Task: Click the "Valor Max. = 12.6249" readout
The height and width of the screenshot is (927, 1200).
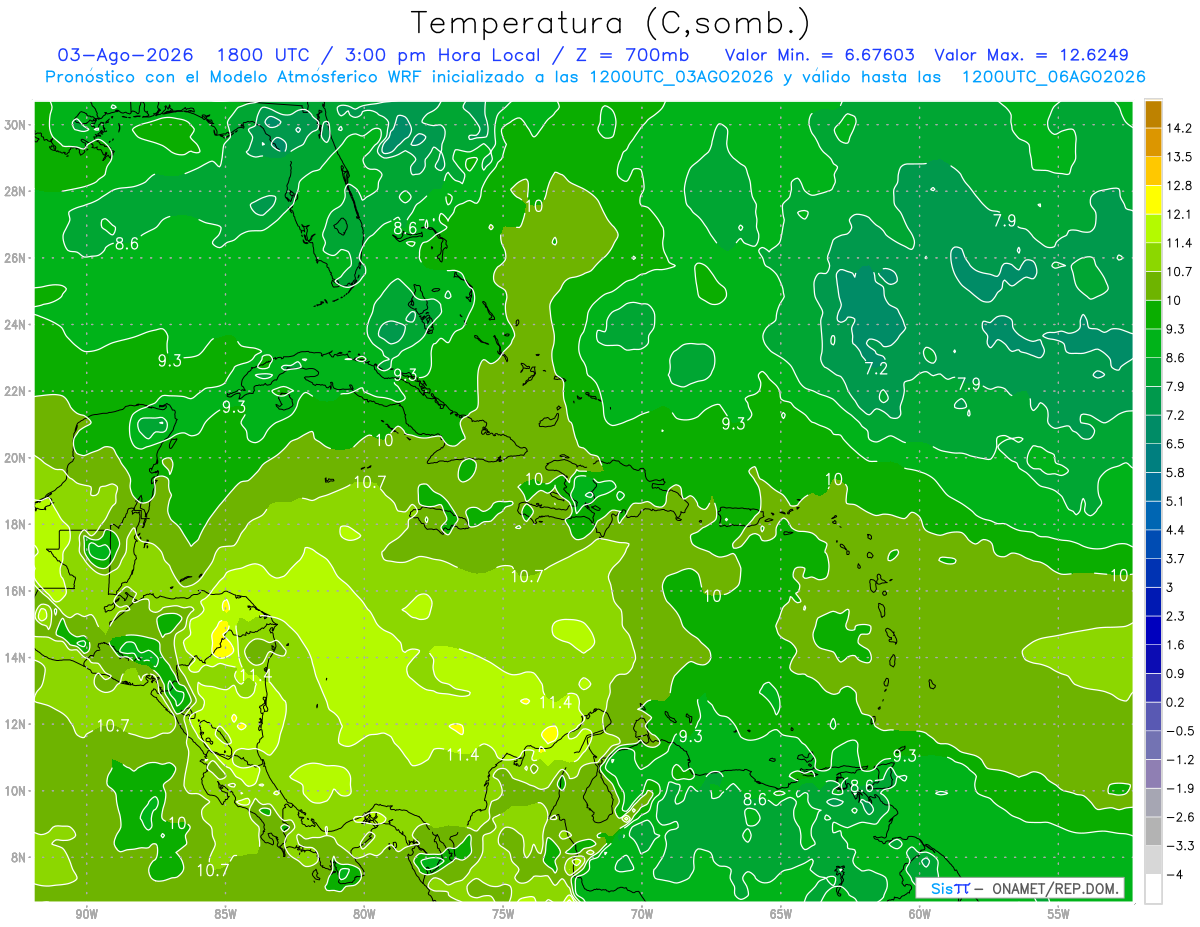Action: (1031, 55)
